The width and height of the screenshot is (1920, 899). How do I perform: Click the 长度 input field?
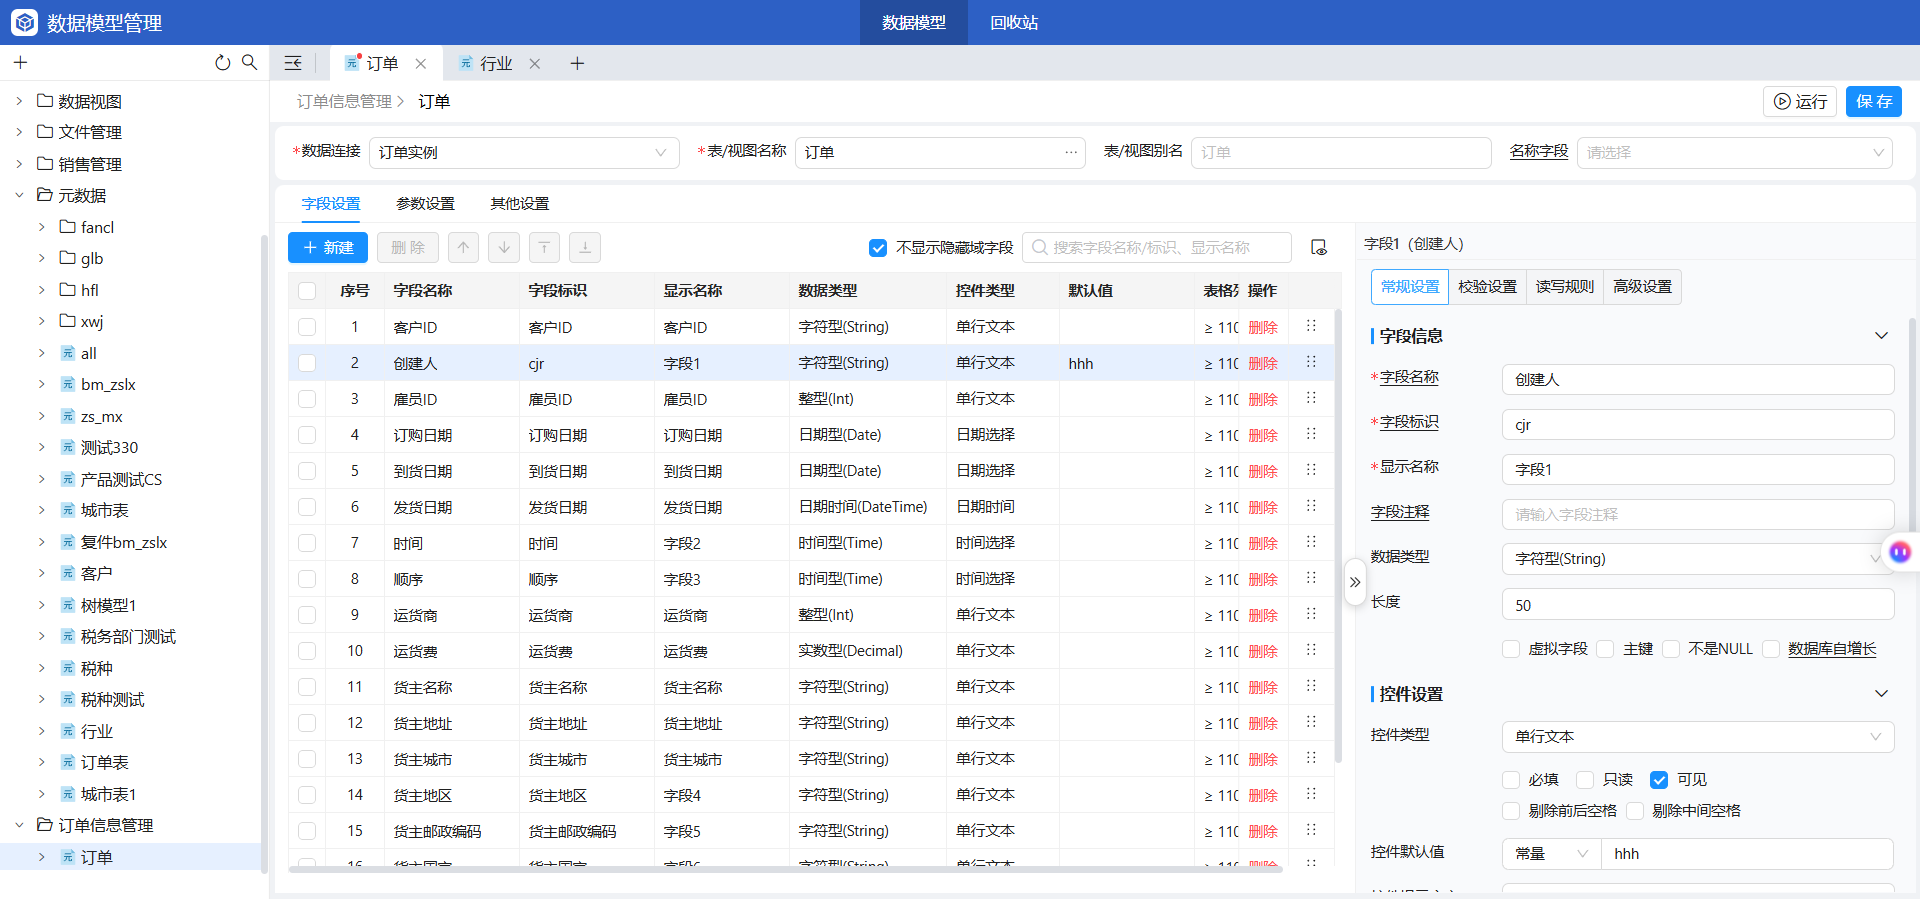[1698, 605]
